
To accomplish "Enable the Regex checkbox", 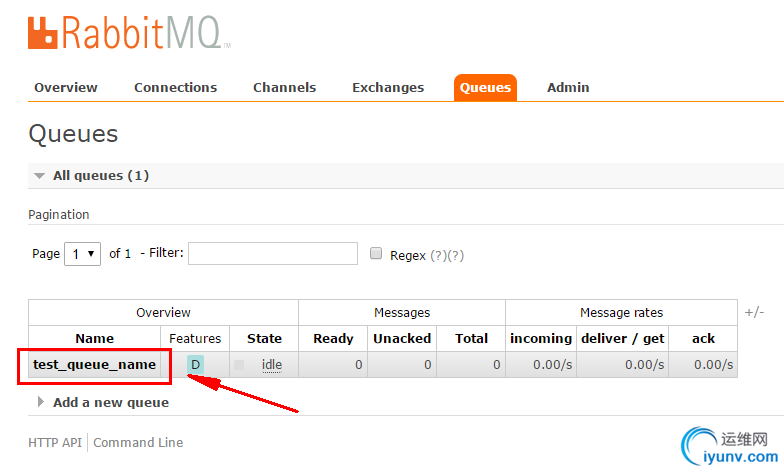I will click(376, 253).
